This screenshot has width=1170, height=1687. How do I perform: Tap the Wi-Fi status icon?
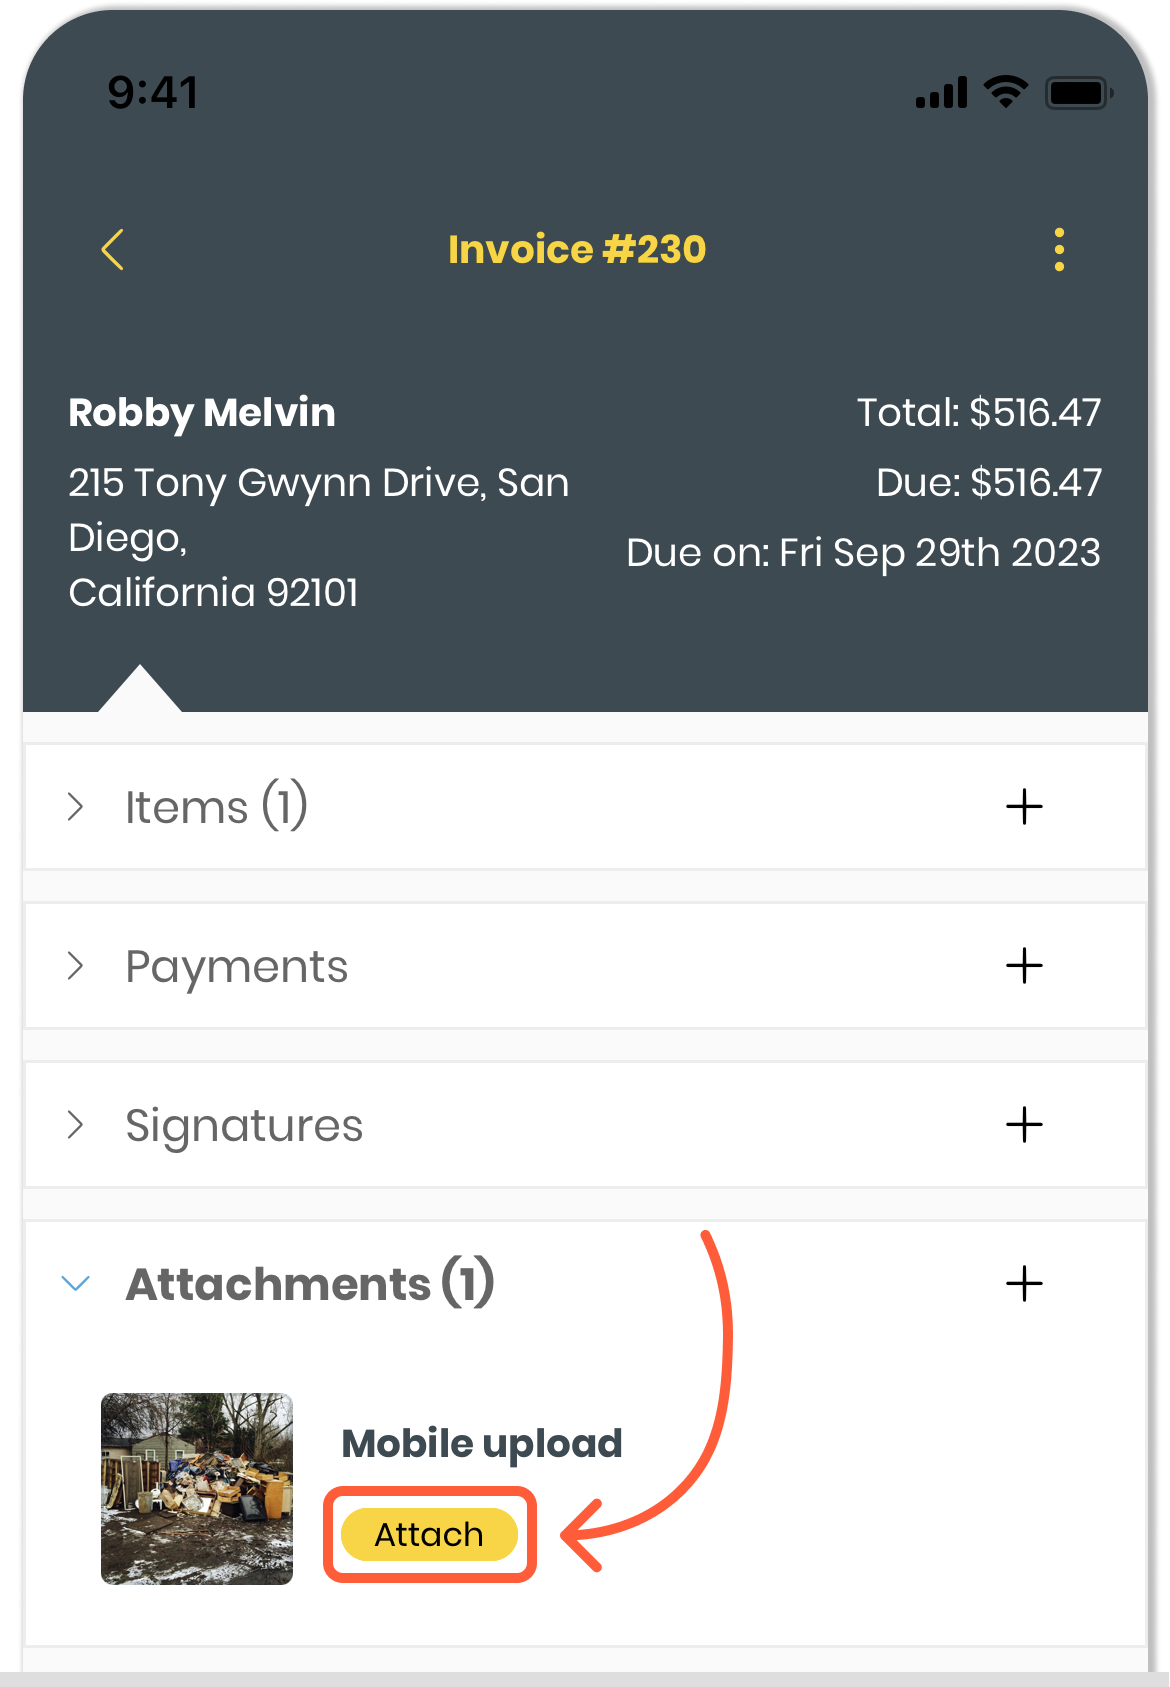[1005, 92]
